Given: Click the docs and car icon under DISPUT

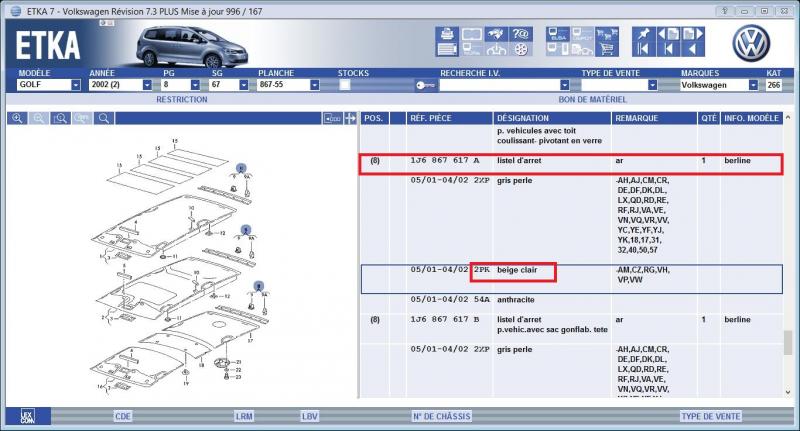Looking at the screenshot, I should point(582,49).
